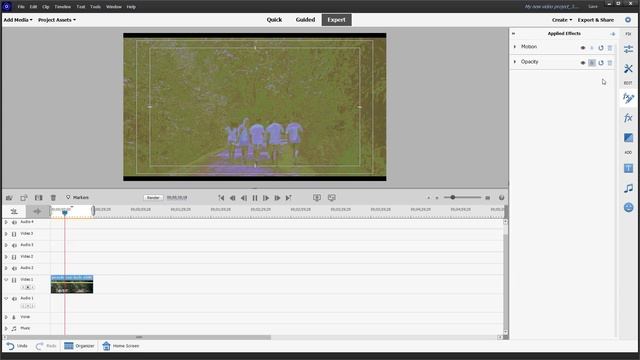
Task: Open the Clip menu
Action: 46,7
